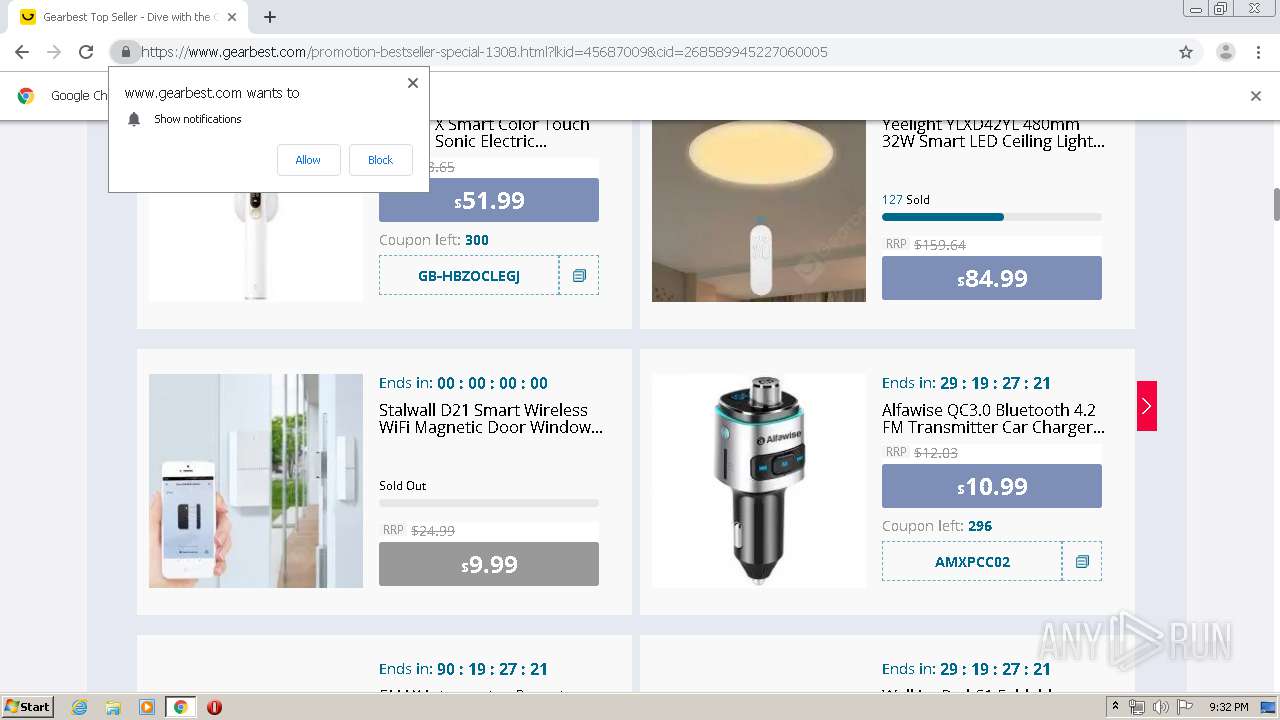Image resolution: width=1280 pixels, height=720 pixels.
Task: Launch Internet Explorer from taskbar
Action: (x=80, y=707)
